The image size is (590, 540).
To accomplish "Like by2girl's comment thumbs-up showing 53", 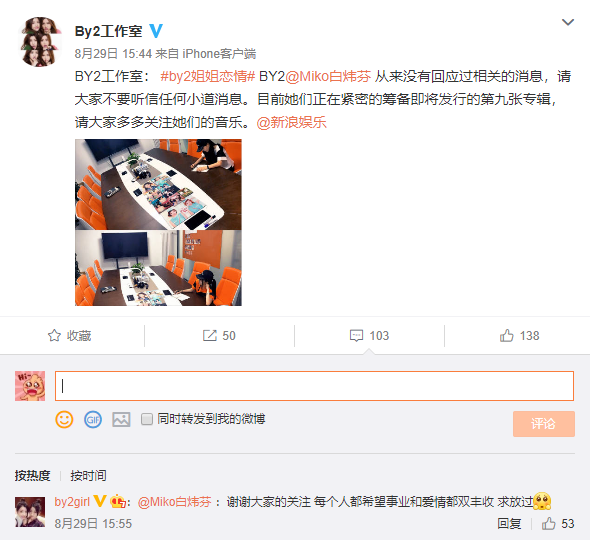I will (549, 523).
